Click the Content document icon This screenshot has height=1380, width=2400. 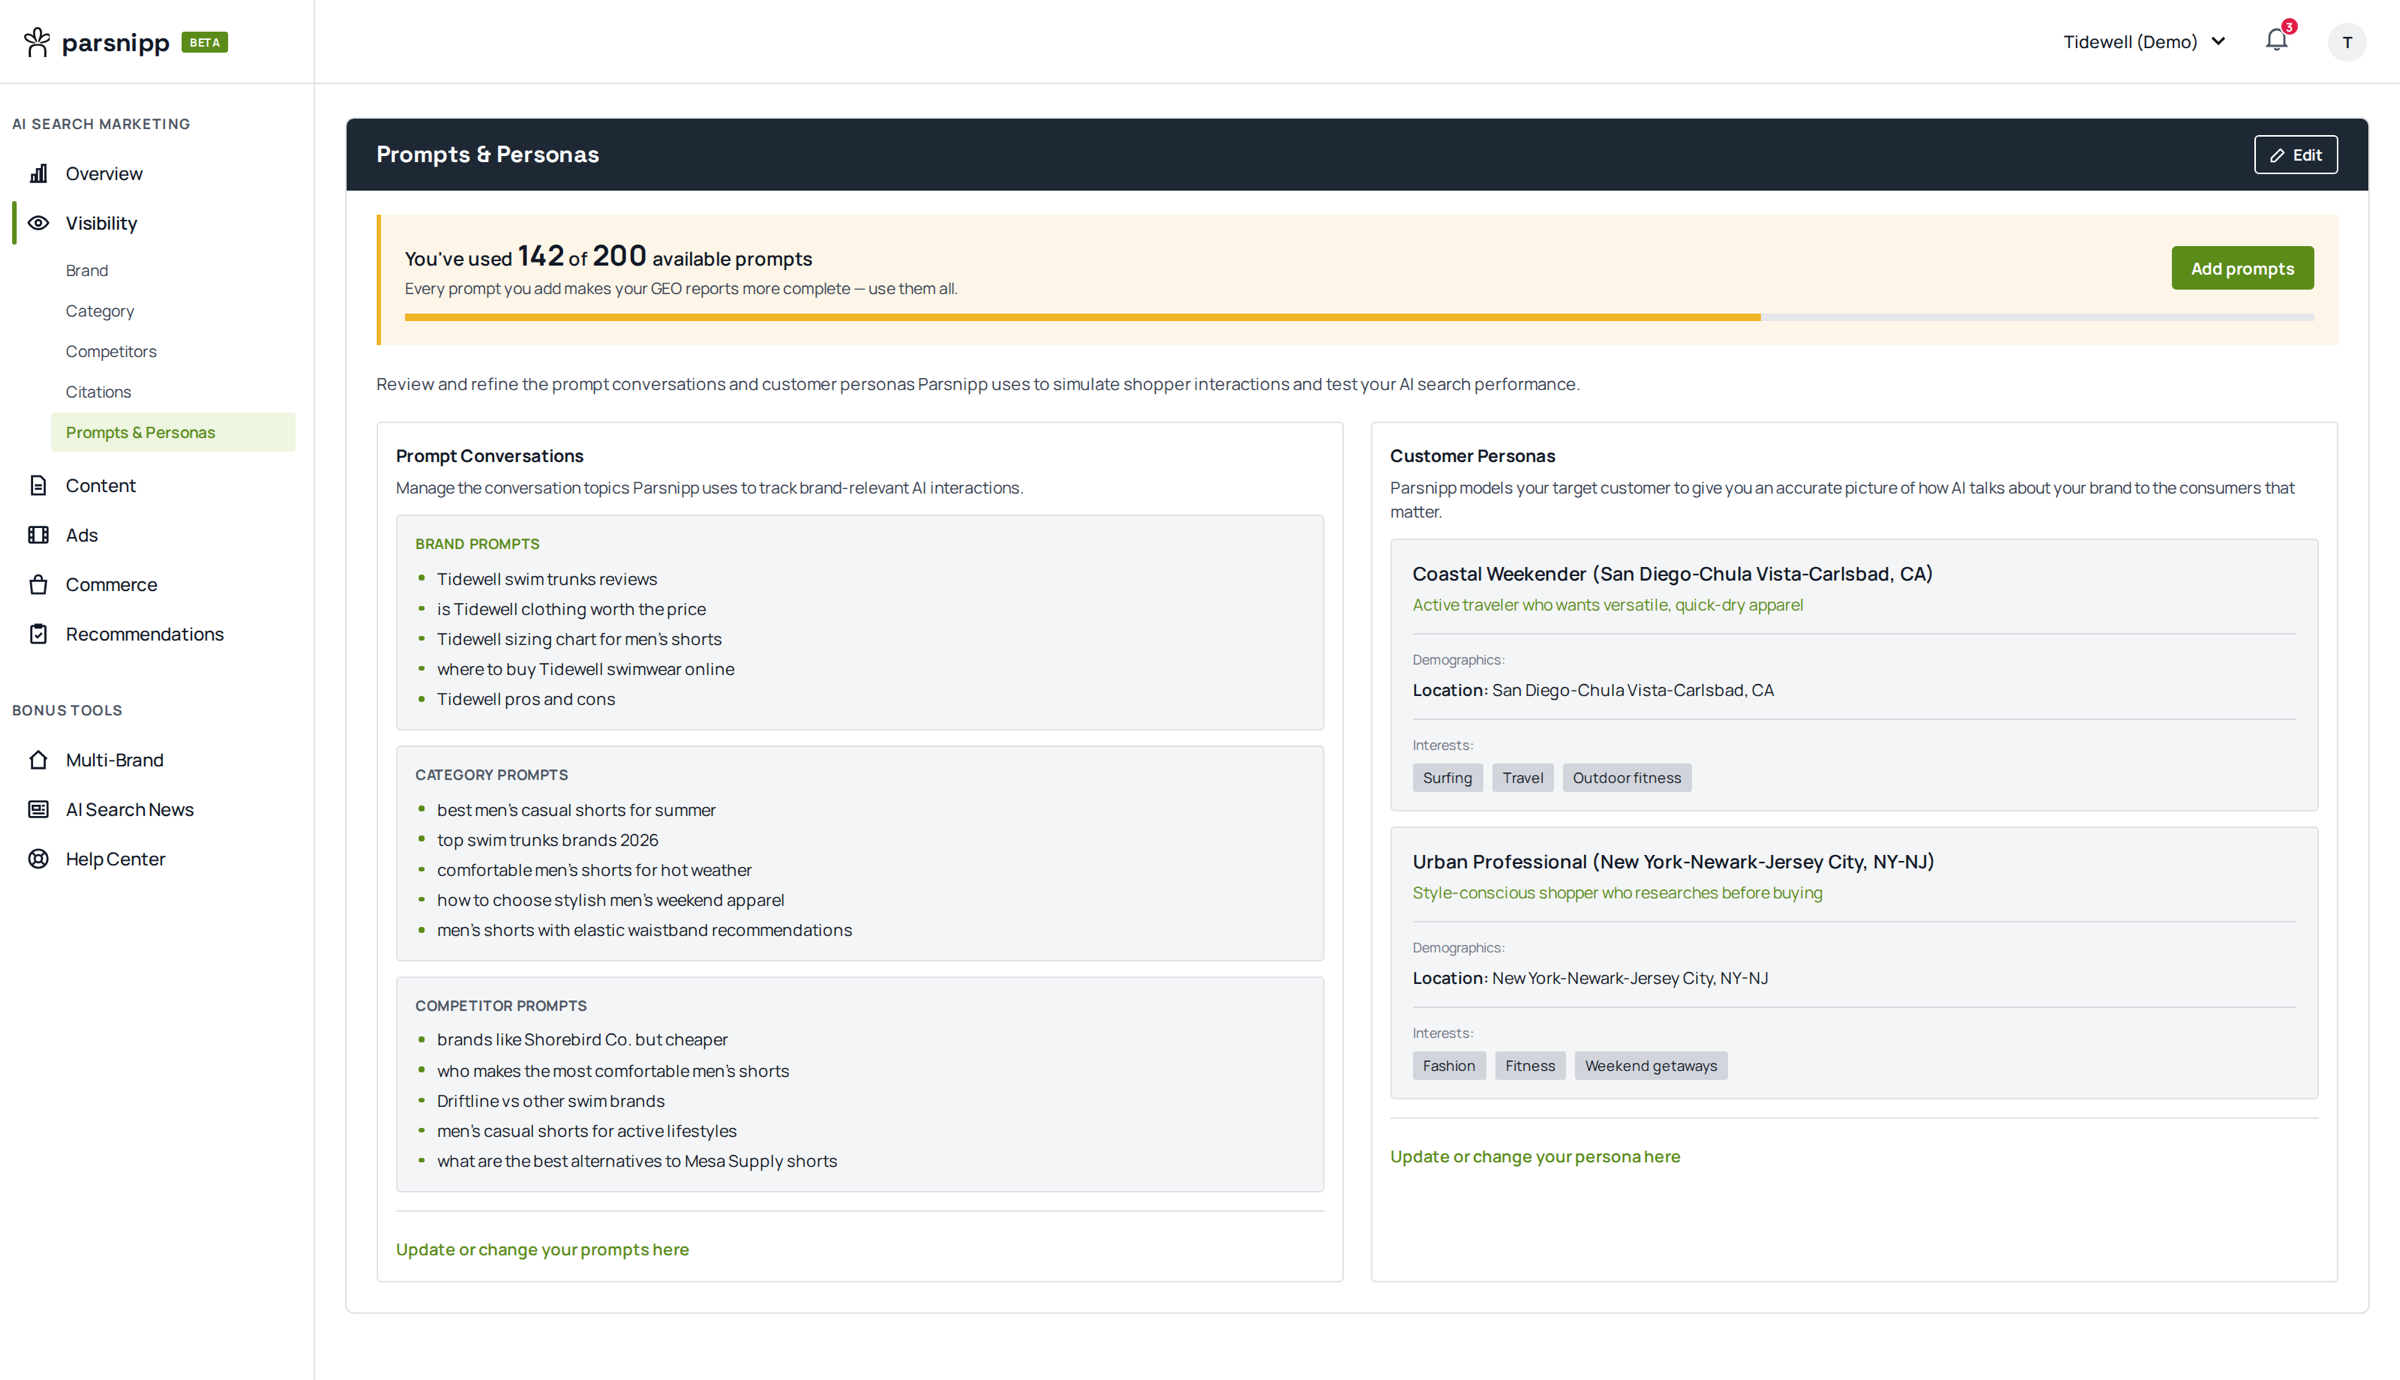(x=38, y=486)
